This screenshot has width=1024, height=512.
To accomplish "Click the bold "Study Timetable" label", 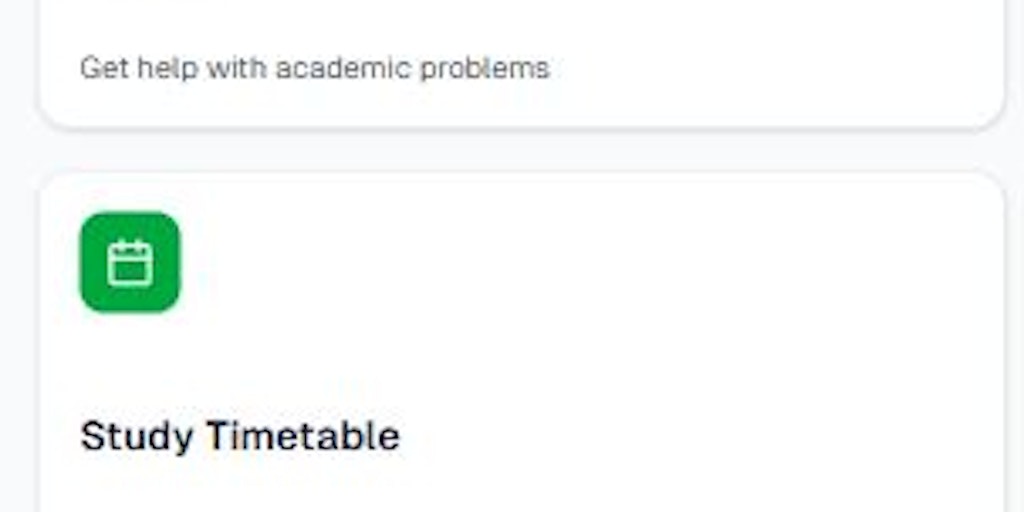I will pyautogui.click(x=240, y=436).
